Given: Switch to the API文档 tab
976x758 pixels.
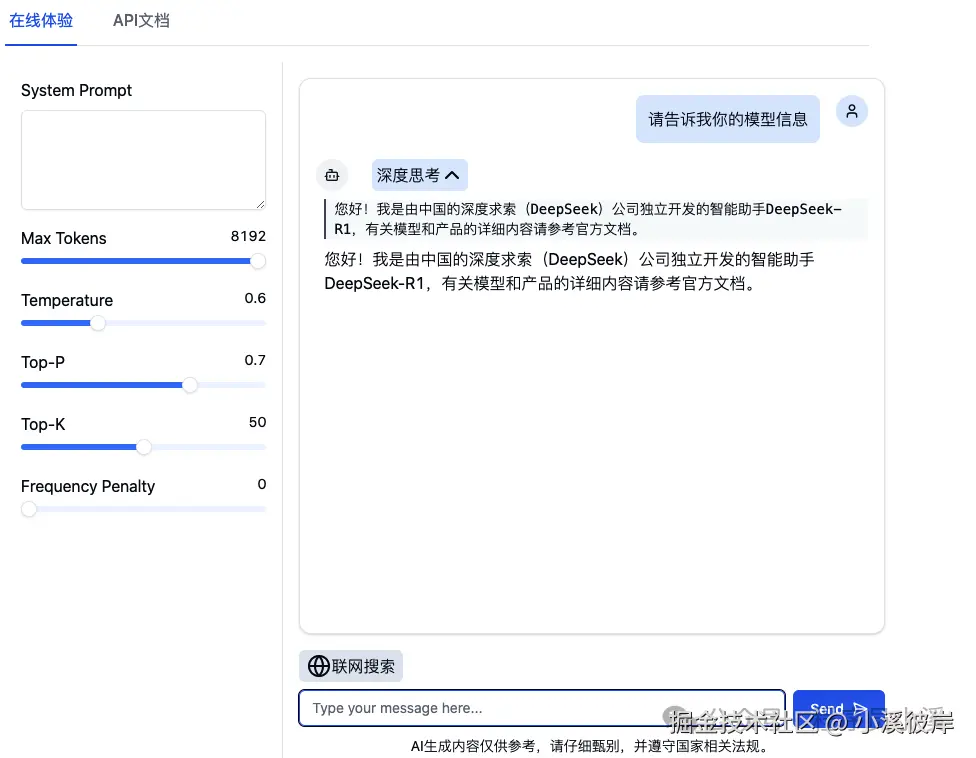Looking at the screenshot, I should coord(140,20).
